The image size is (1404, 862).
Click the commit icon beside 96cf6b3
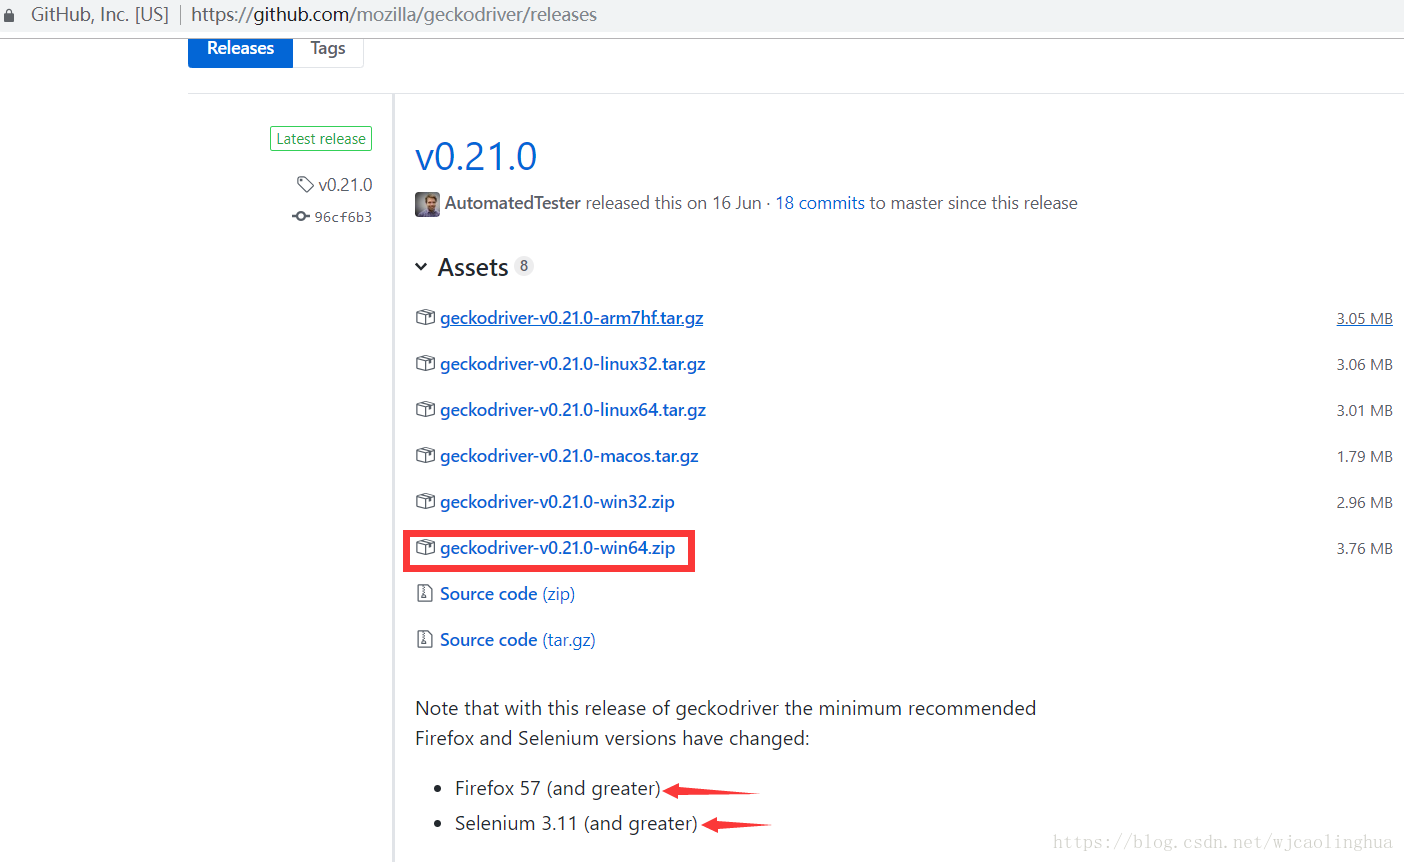(x=300, y=216)
